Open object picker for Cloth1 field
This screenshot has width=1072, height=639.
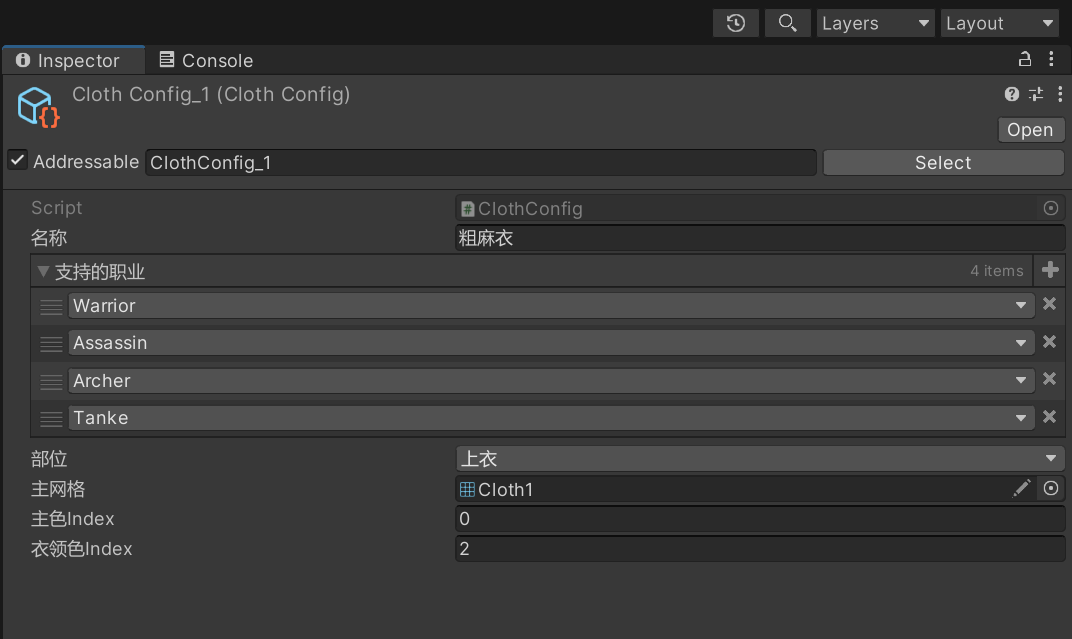[x=1050, y=488]
